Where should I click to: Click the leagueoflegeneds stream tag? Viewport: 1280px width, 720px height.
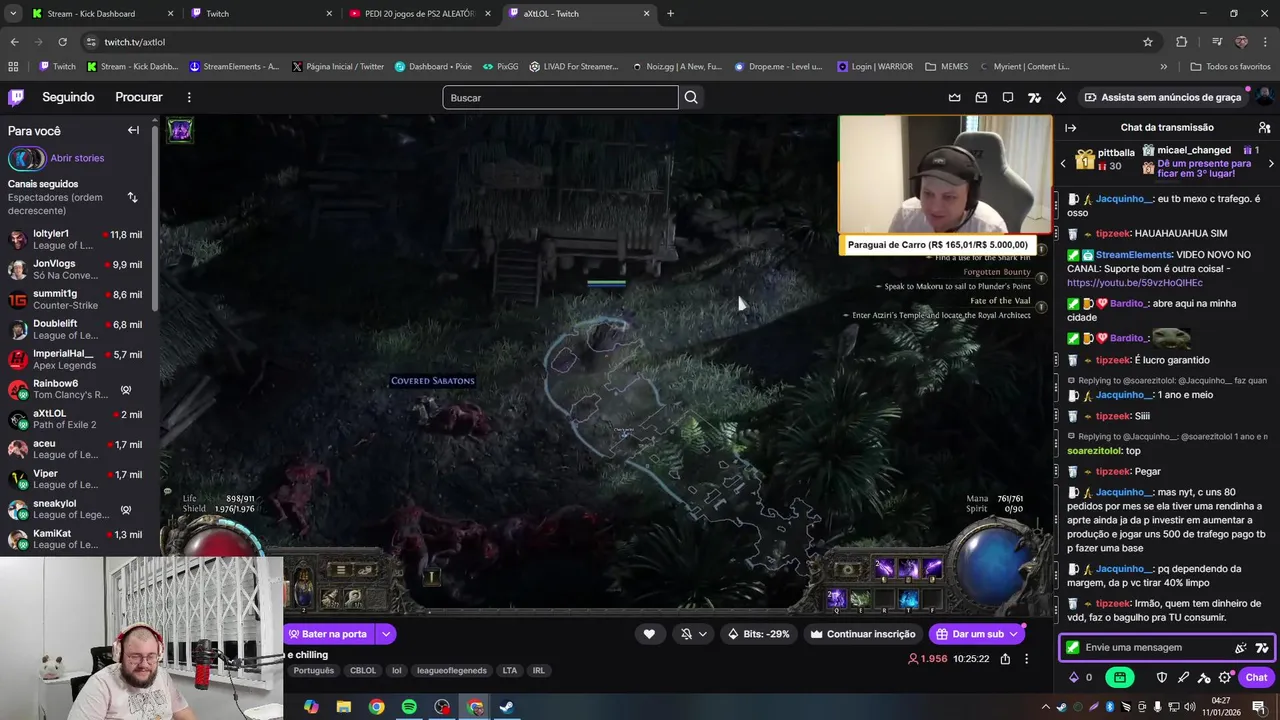452,671
